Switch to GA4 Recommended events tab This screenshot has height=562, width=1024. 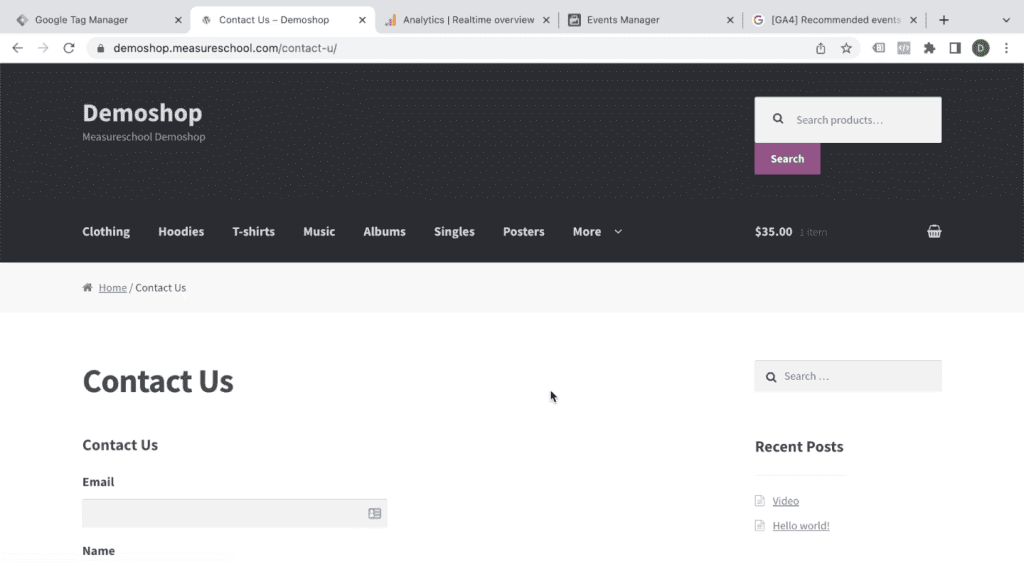click(x=835, y=20)
